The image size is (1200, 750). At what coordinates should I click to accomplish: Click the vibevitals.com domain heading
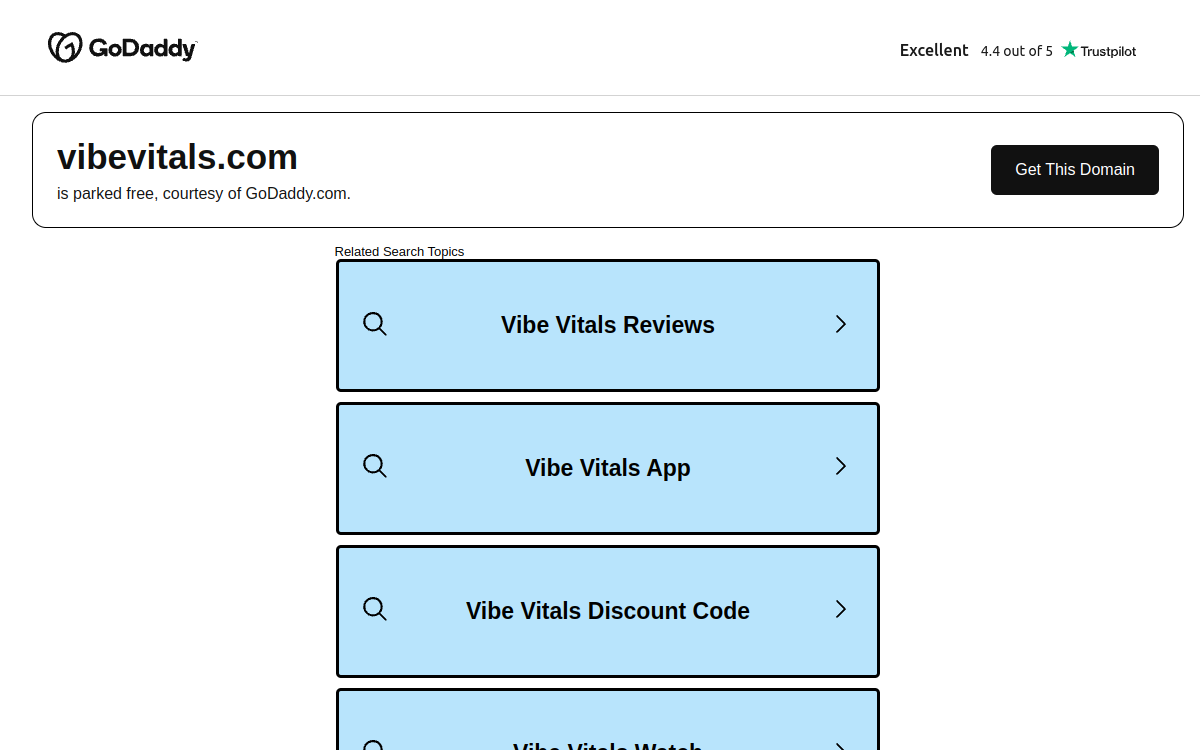pos(177,157)
